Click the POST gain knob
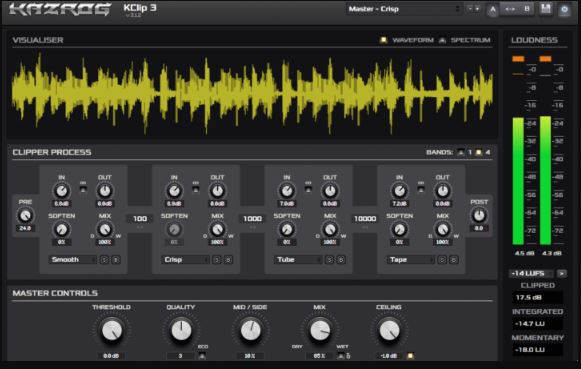This screenshot has height=369, width=581. pos(479,216)
